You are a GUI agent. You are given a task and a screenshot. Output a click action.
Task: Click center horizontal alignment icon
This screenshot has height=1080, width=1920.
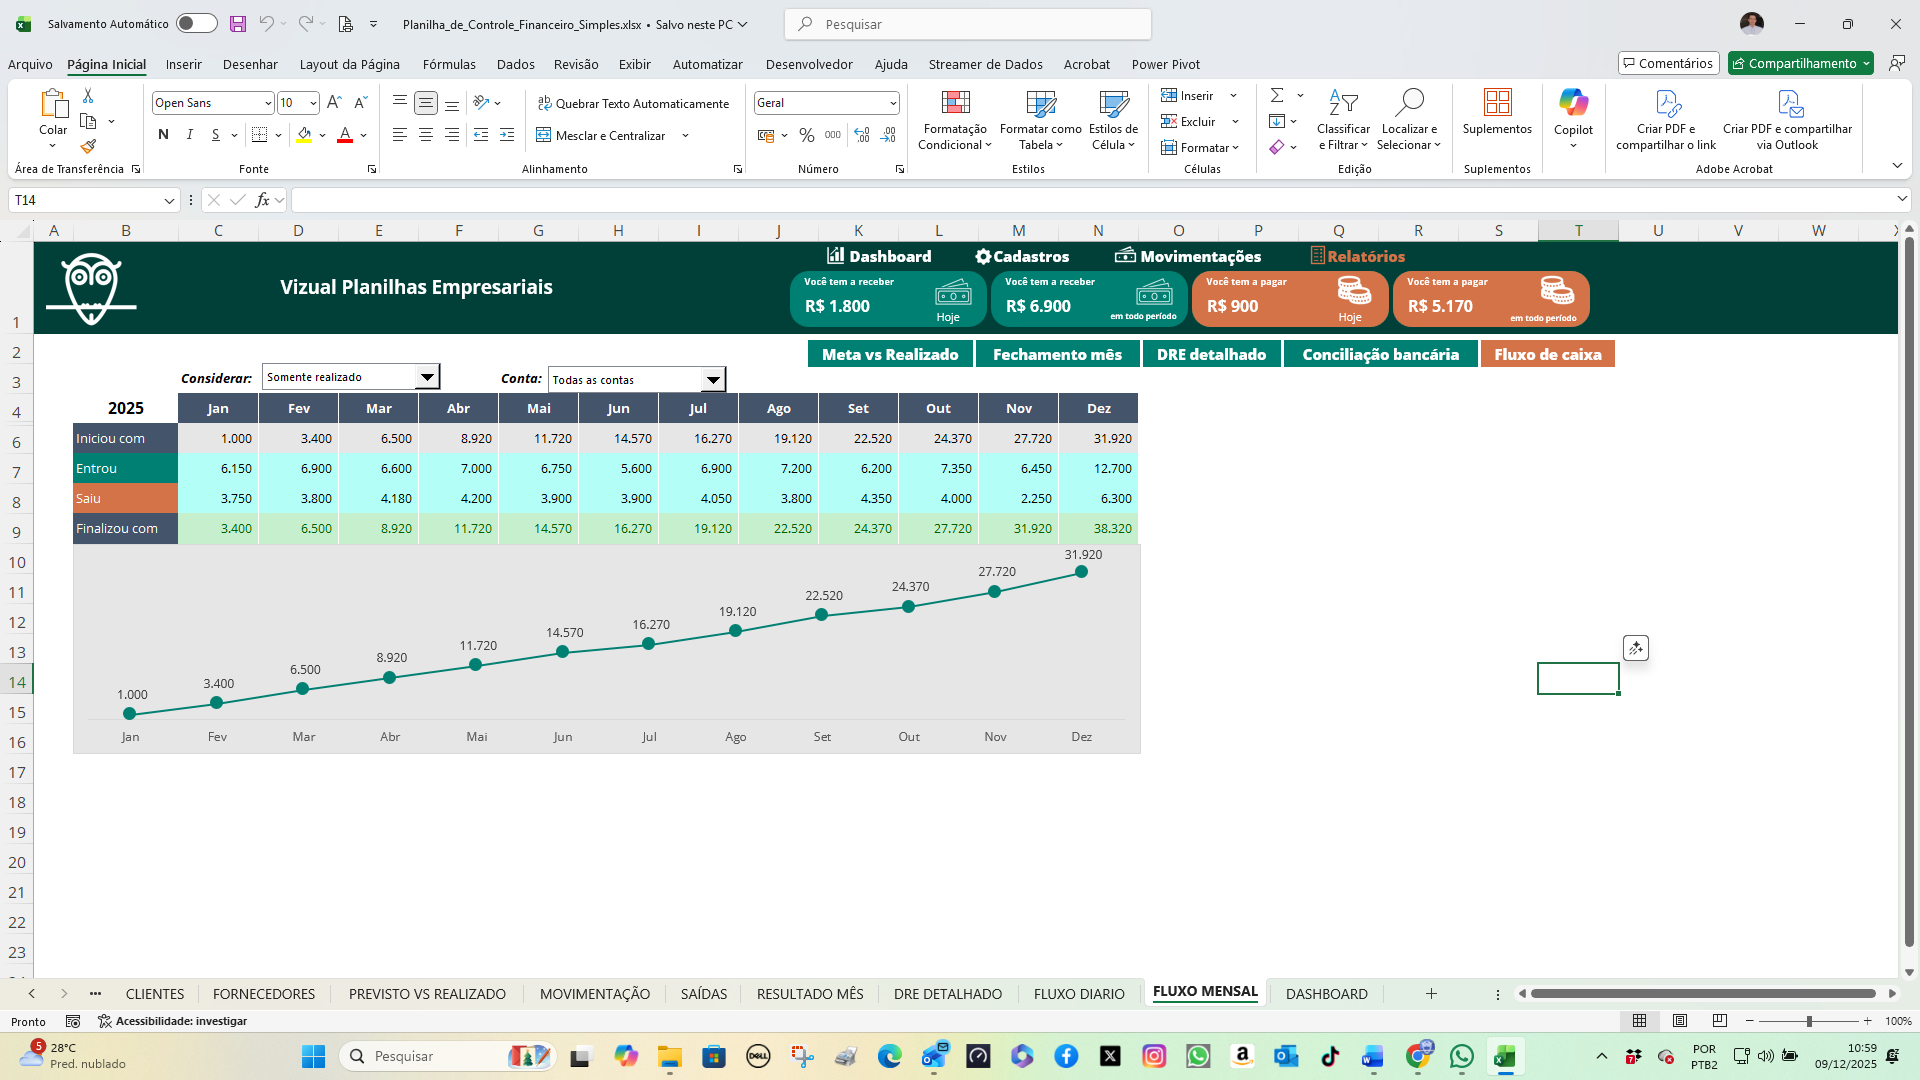(x=426, y=135)
